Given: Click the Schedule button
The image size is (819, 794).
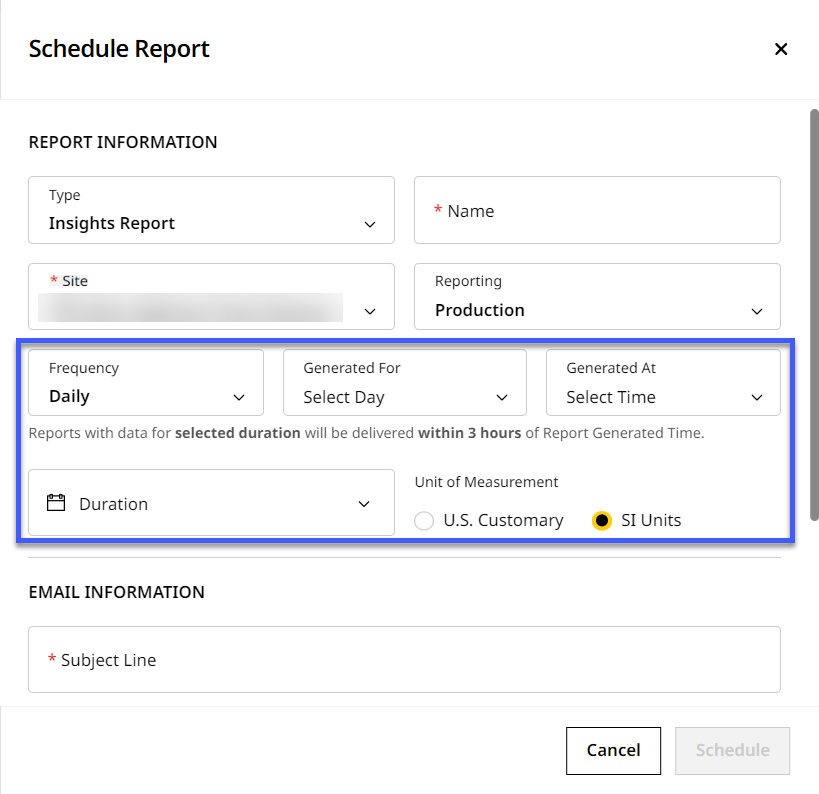Looking at the screenshot, I should (x=732, y=750).
